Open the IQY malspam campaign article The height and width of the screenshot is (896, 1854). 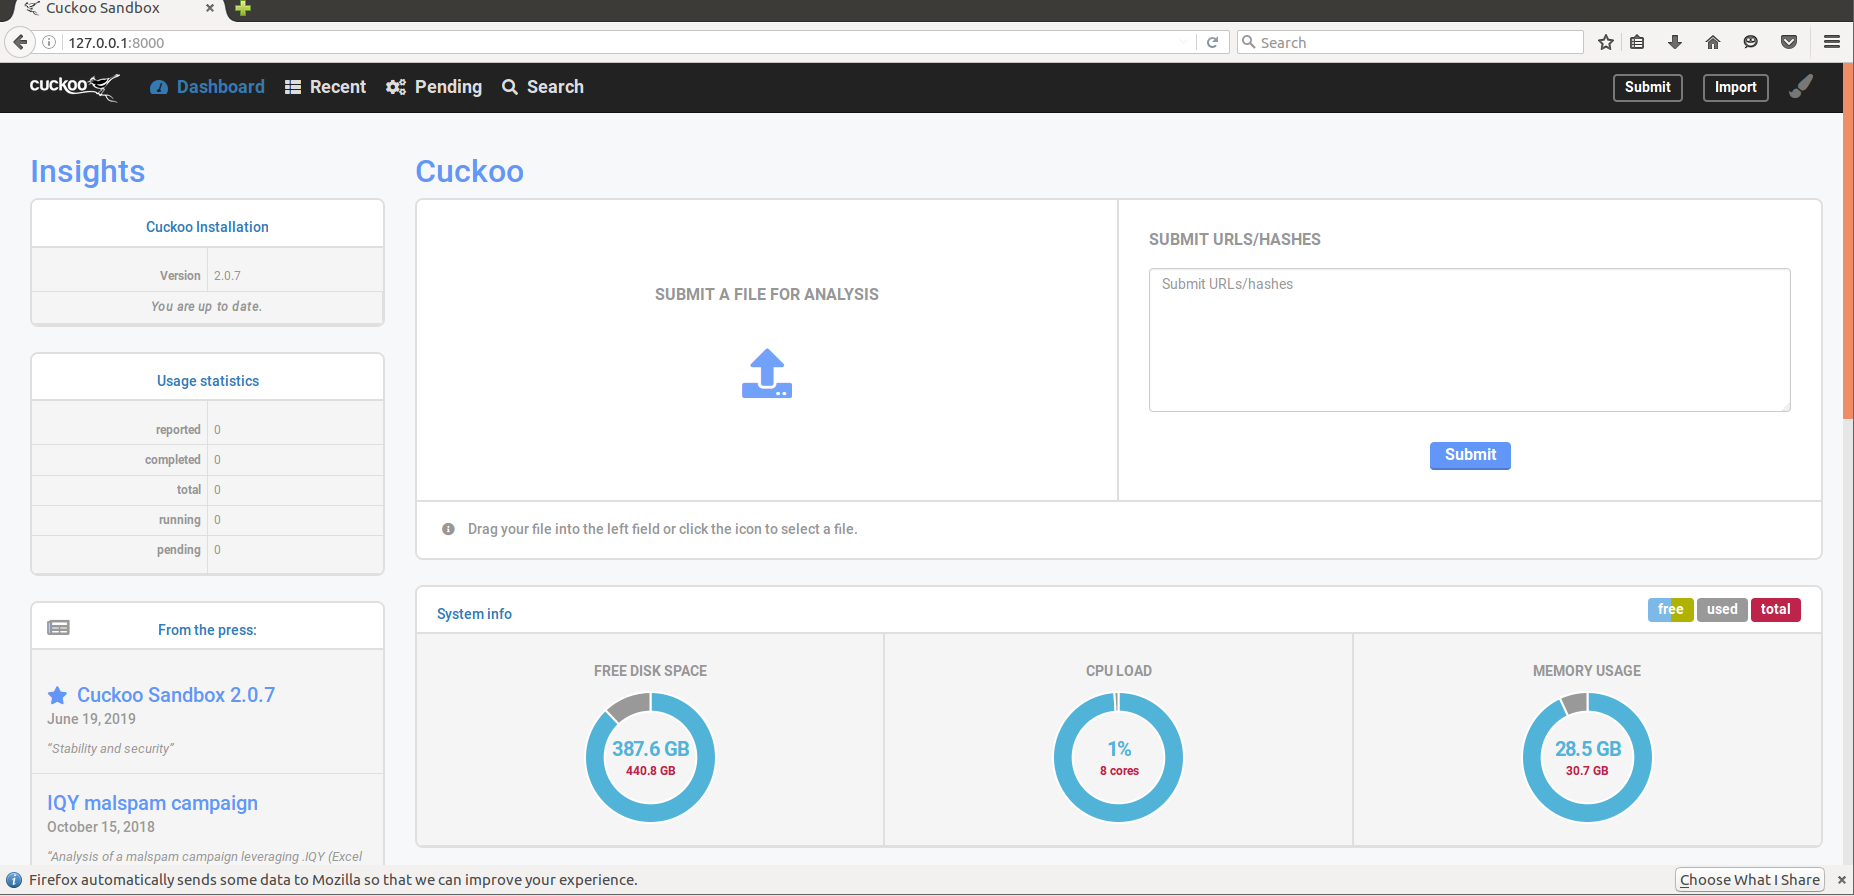(x=152, y=803)
